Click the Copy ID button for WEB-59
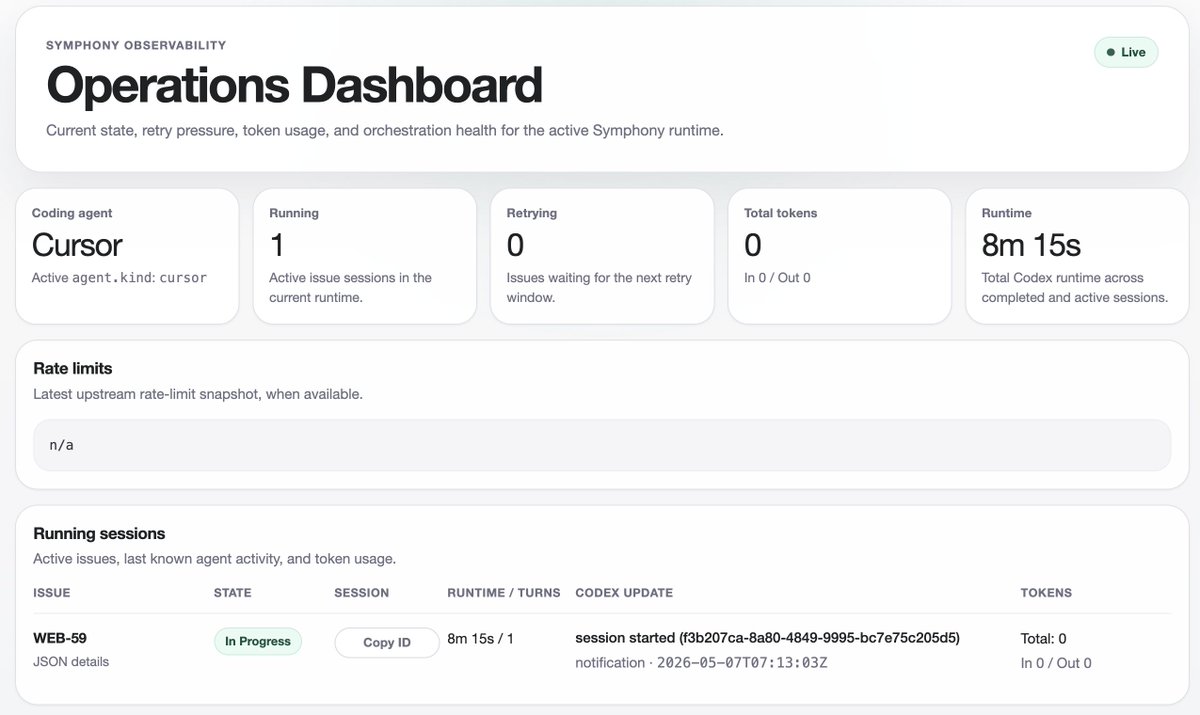Image resolution: width=1200 pixels, height=715 pixels. tap(386, 642)
